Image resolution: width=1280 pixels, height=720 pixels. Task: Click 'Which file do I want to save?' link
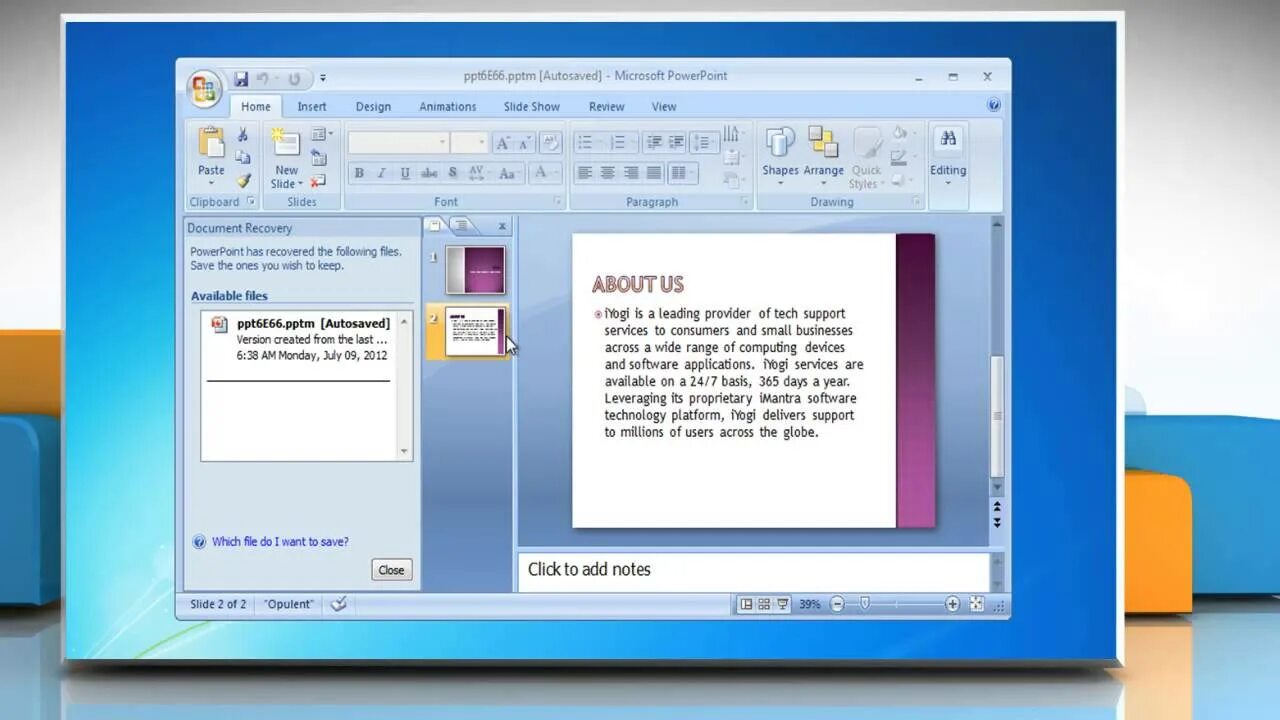click(x=280, y=542)
